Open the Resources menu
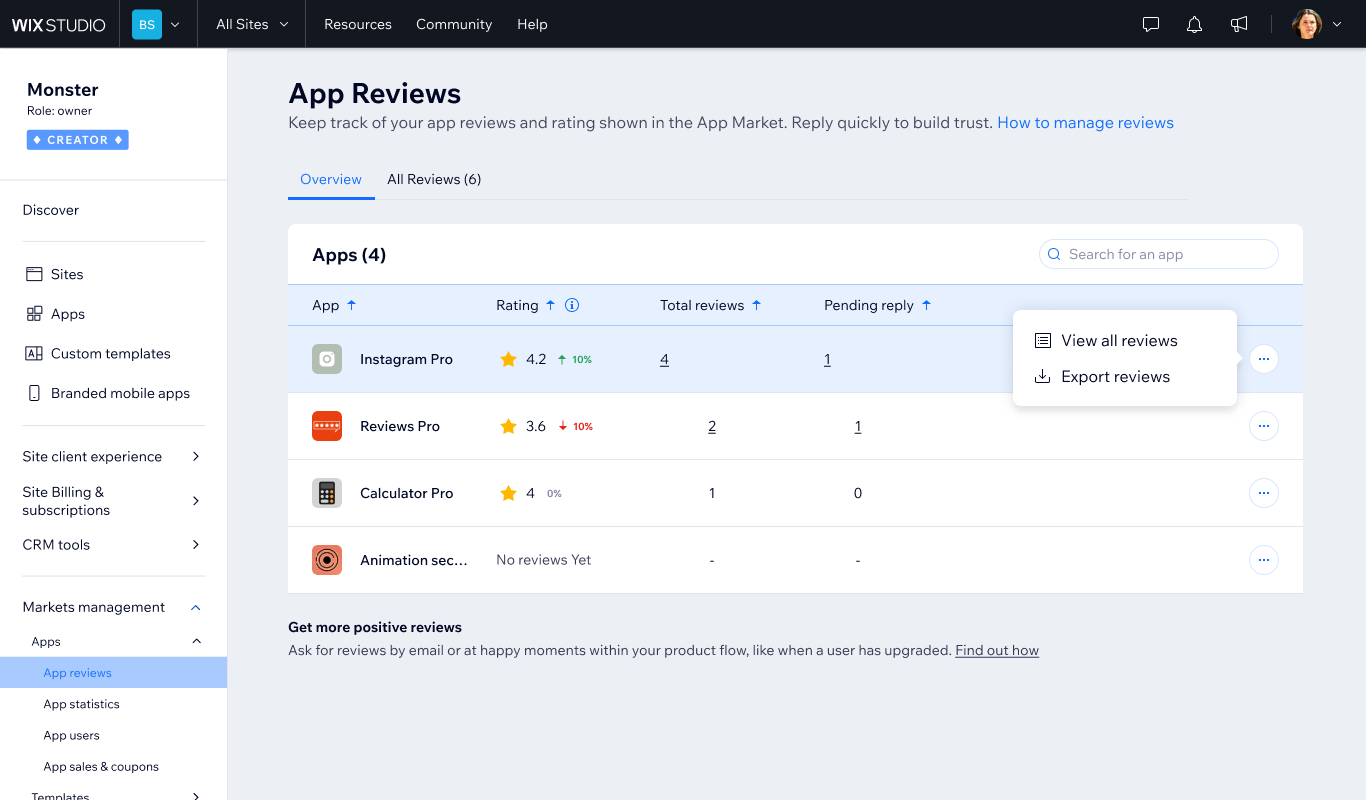Image resolution: width=1366 pixels, height=800 pixels. point(358,24)
